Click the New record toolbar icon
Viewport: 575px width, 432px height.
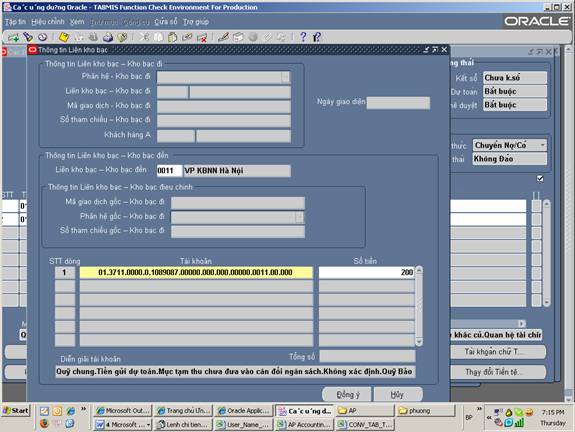tap(14, 37)
